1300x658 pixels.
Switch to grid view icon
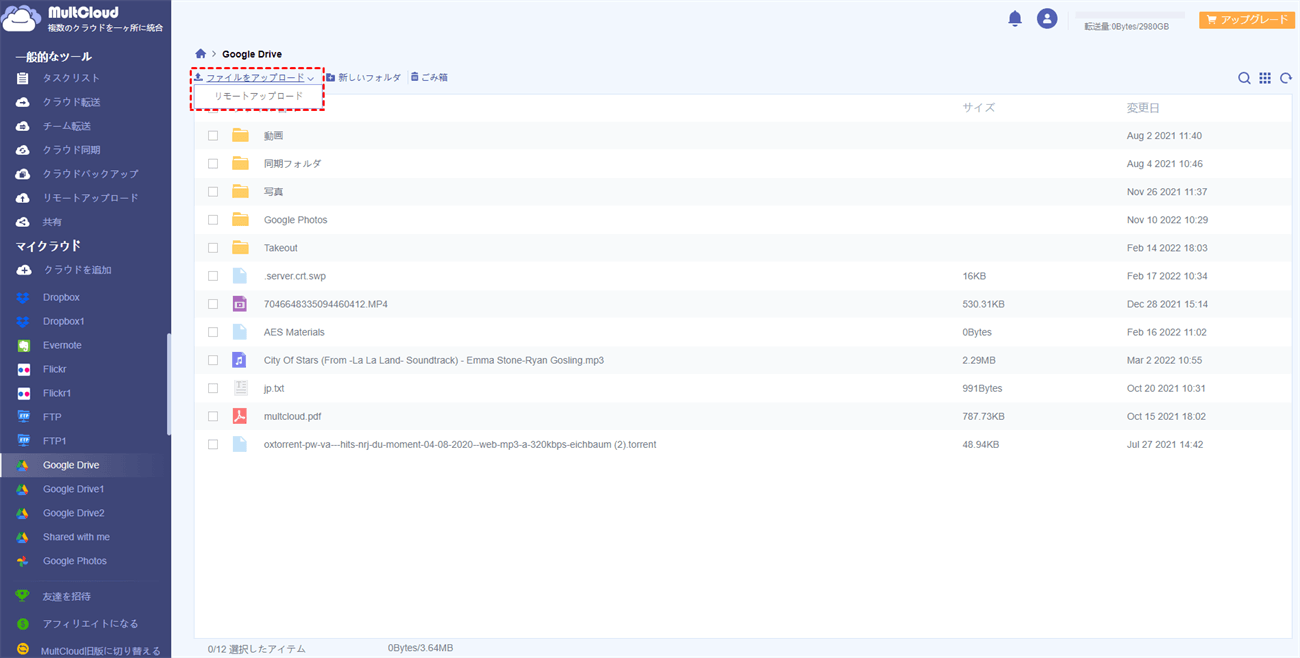pyautogui.click(x=1265, y=78)
